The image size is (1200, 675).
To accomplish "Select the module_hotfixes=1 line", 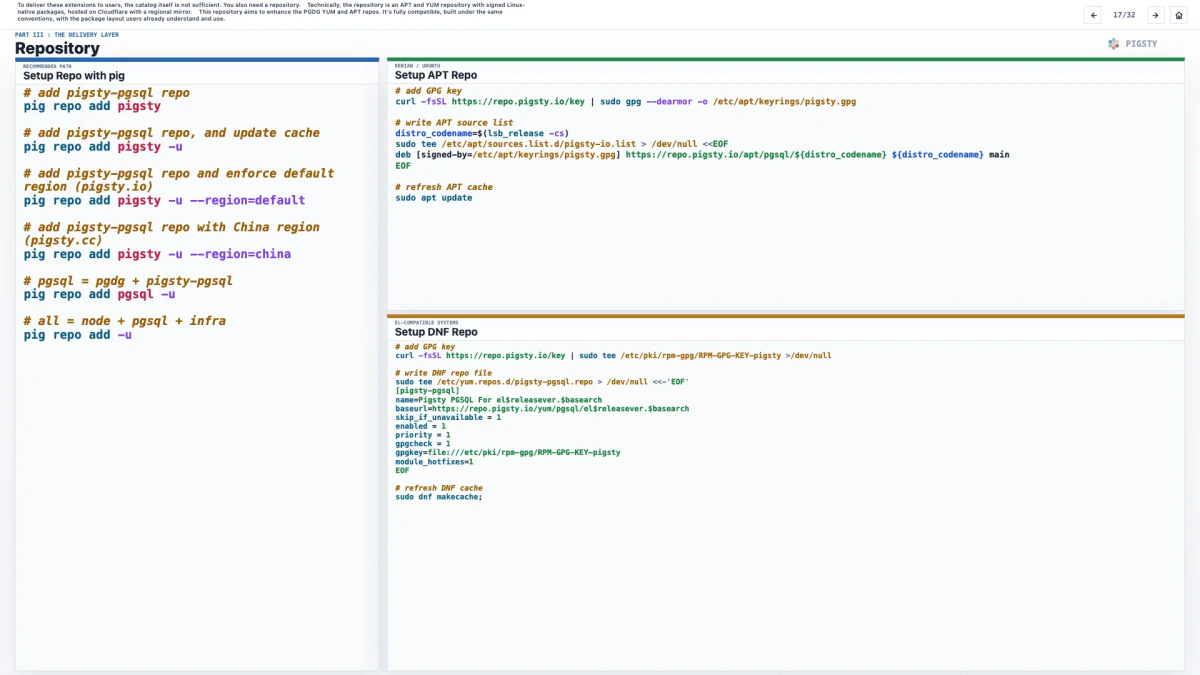I will tap(434, 461).
